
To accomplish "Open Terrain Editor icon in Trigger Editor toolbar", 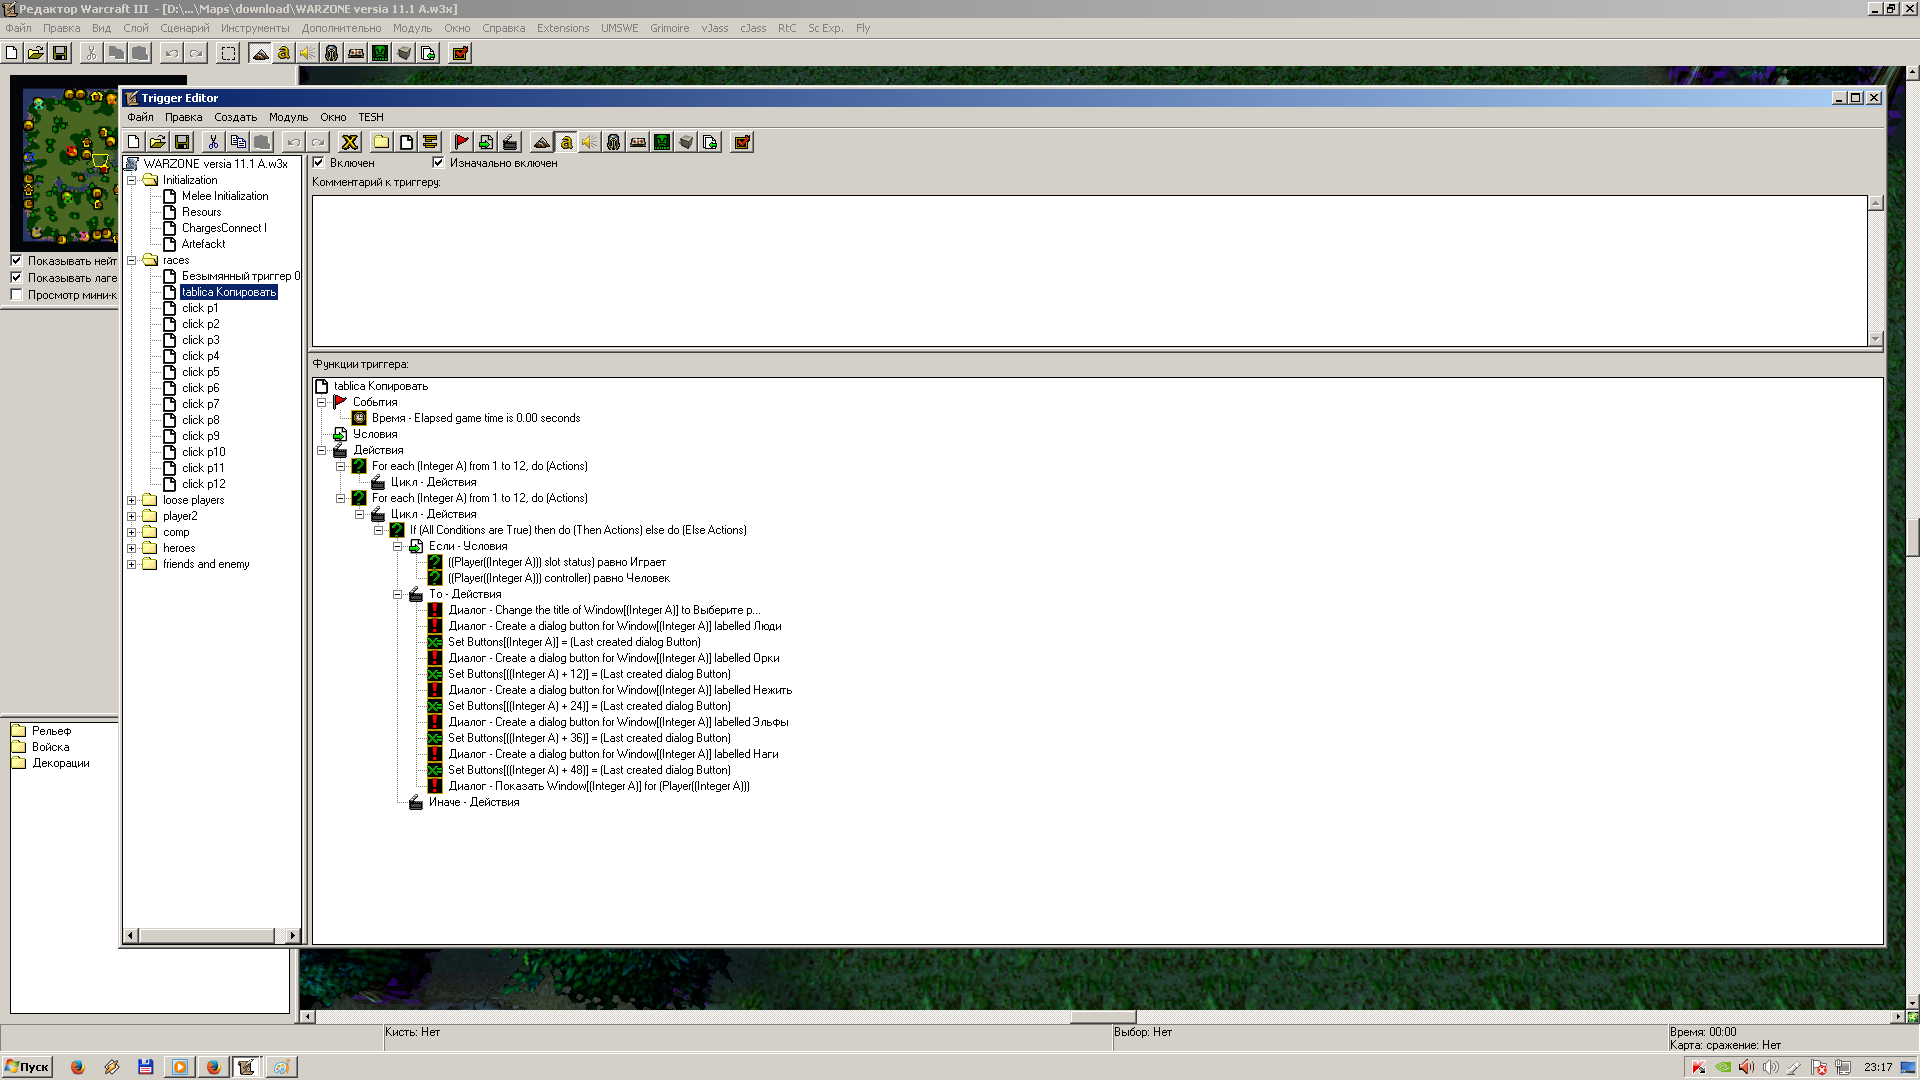I will 541,142.
